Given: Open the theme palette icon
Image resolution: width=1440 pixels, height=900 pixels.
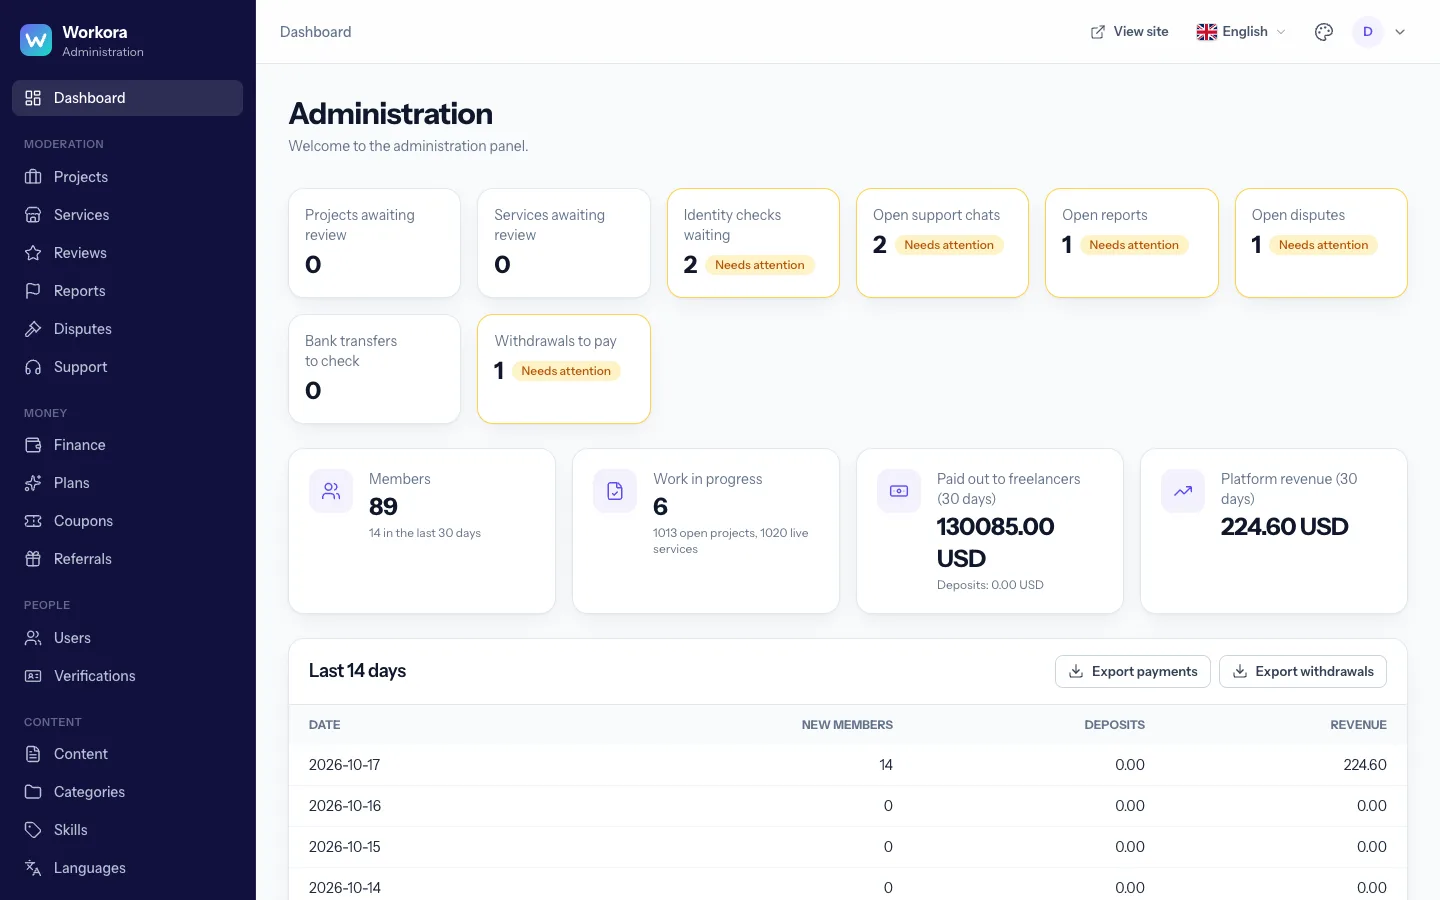Looking at the screenshot, I should coord(1324,32).
